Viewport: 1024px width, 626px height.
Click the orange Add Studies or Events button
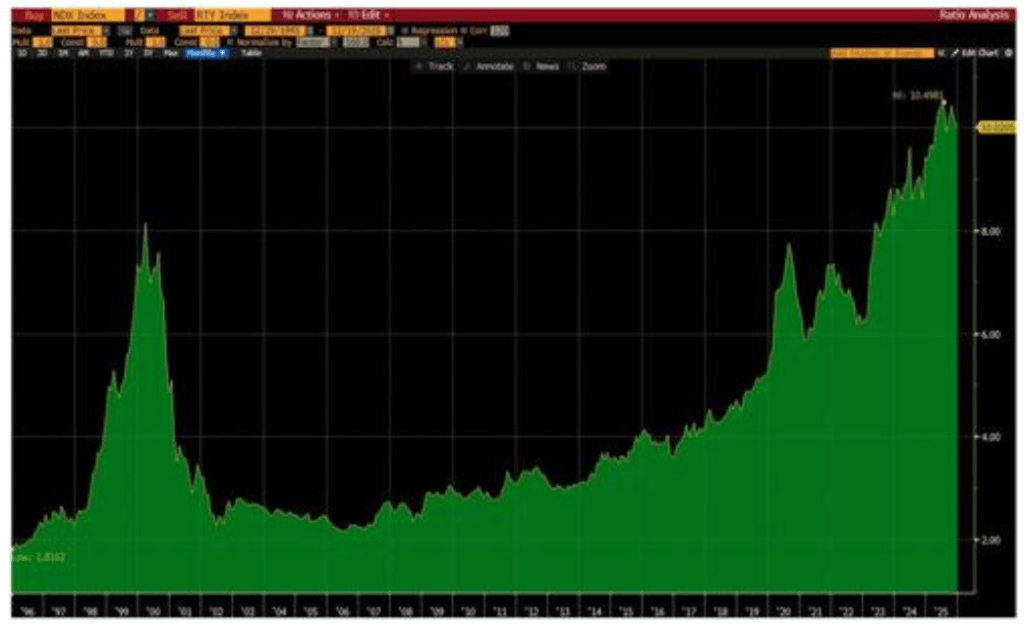pyautogui.click(x=881, y=52)
